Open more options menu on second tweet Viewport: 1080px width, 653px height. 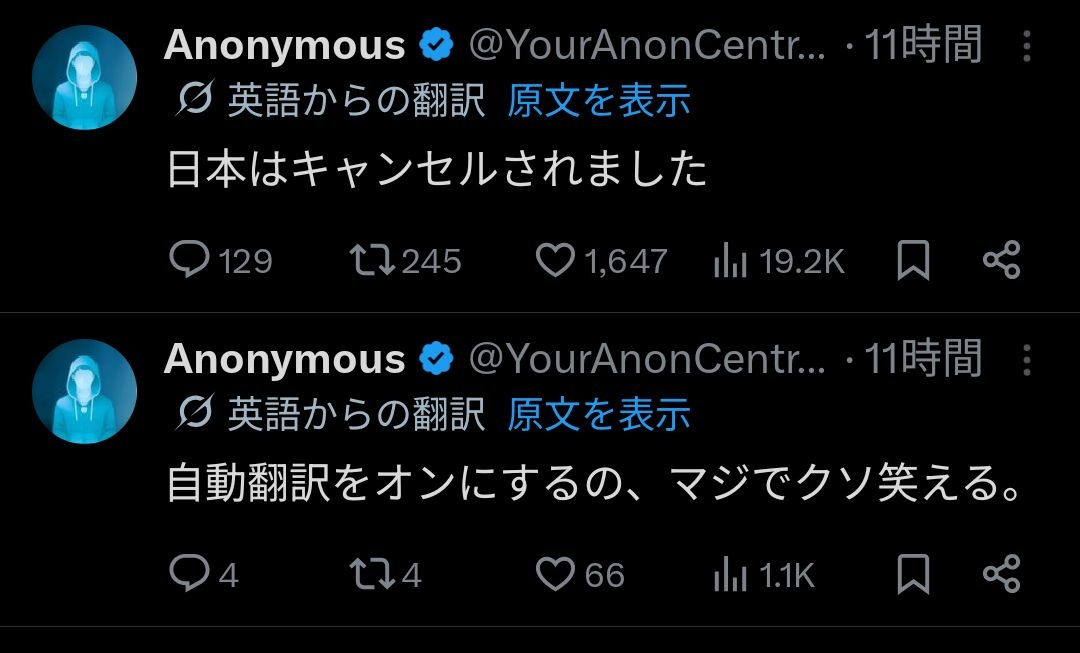pos(1026,360)
